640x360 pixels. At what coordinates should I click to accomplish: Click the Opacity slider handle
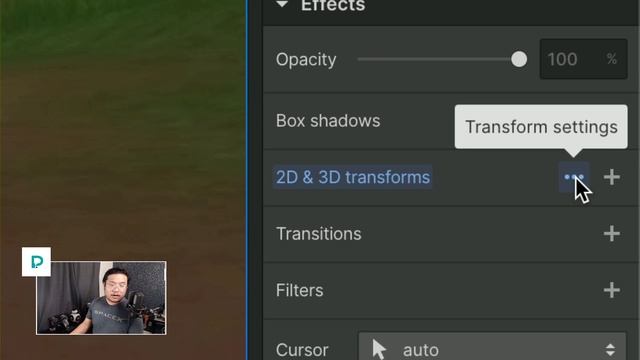[519, 59]
